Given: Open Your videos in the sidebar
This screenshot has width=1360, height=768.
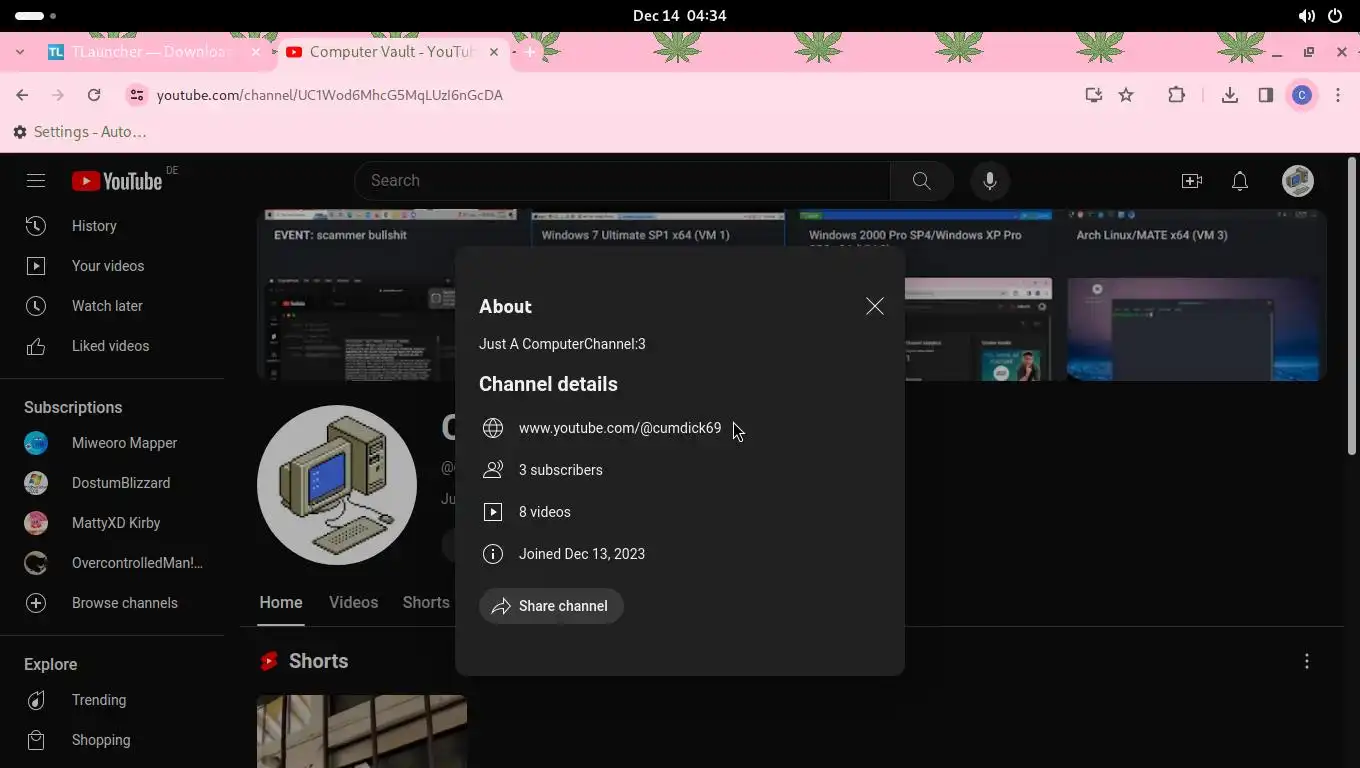Looking at the screenshot, I should coord(112,266).
